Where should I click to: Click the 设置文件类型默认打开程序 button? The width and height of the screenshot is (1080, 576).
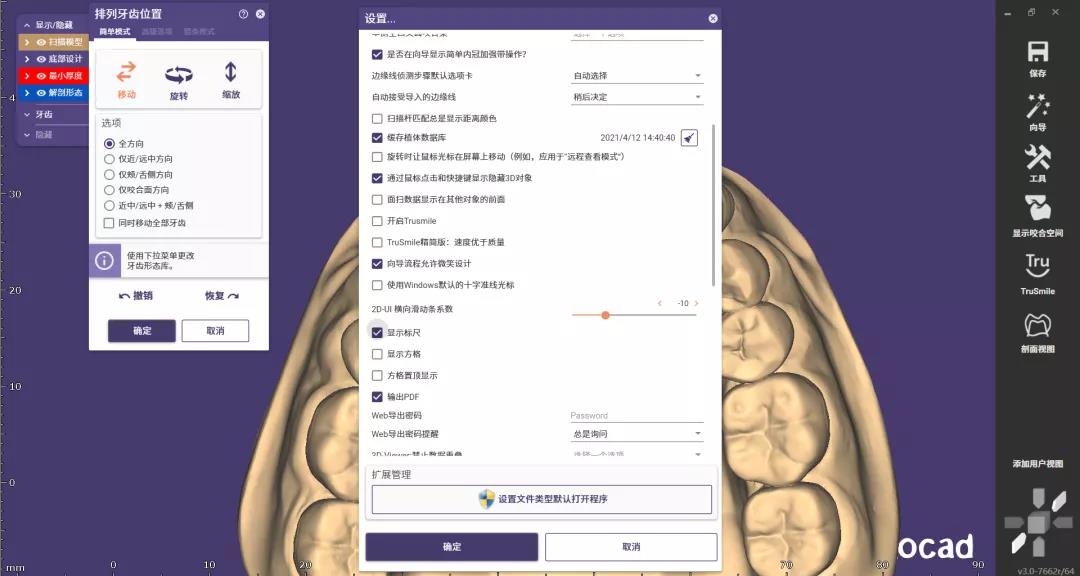[541, 499]
